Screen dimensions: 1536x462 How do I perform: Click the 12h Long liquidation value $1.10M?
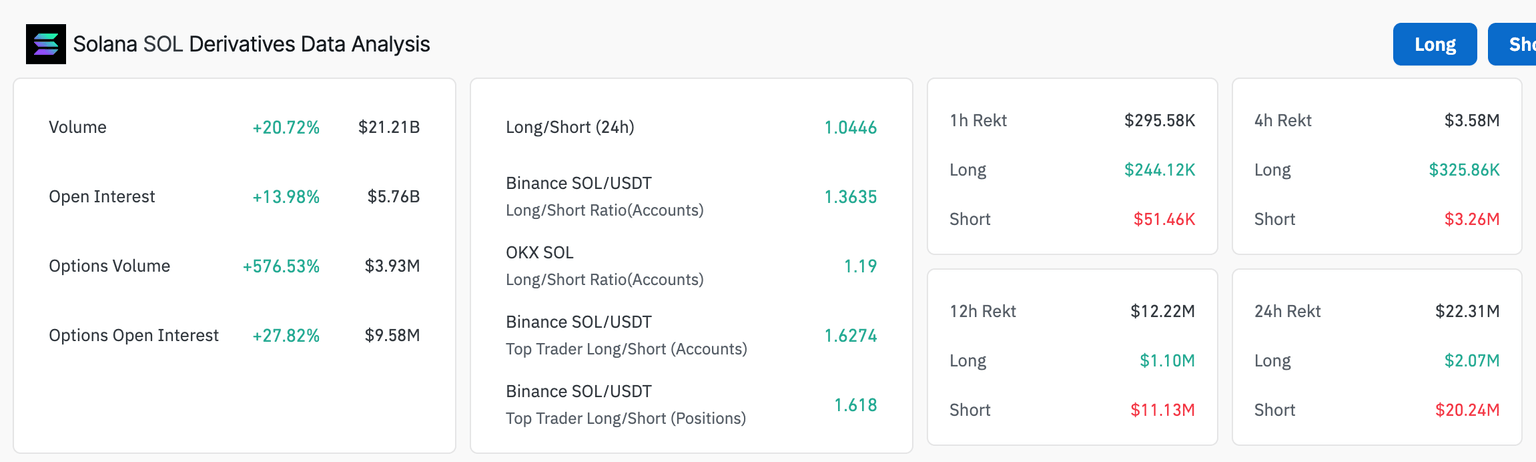1167,360
